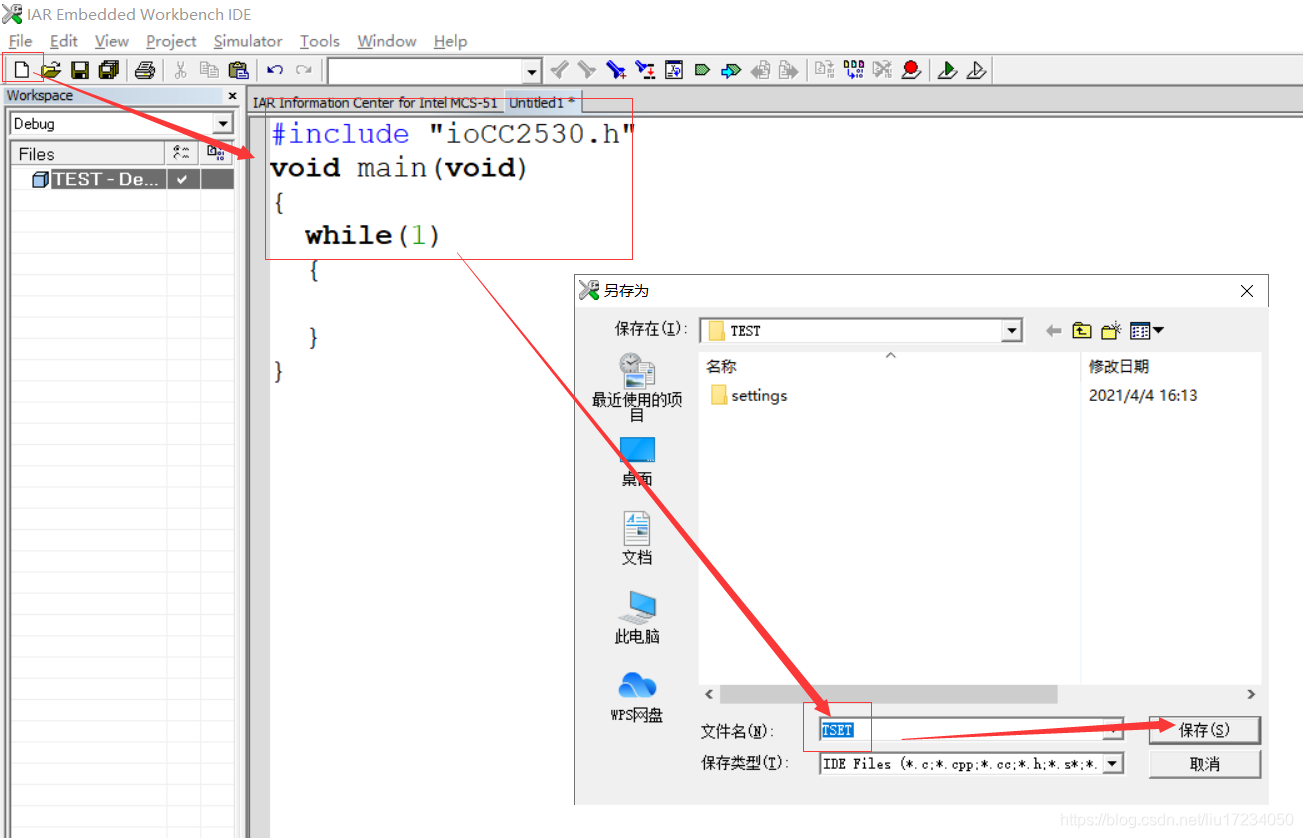Open the Simulator menu
1303x838 pixels.
pos(248,41)
